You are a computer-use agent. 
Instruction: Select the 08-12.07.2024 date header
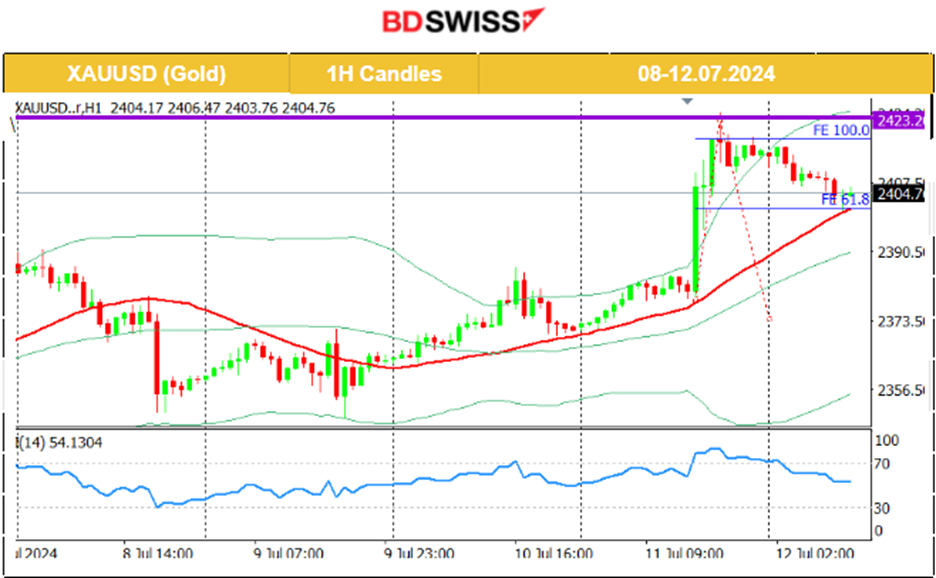(706, 73)
